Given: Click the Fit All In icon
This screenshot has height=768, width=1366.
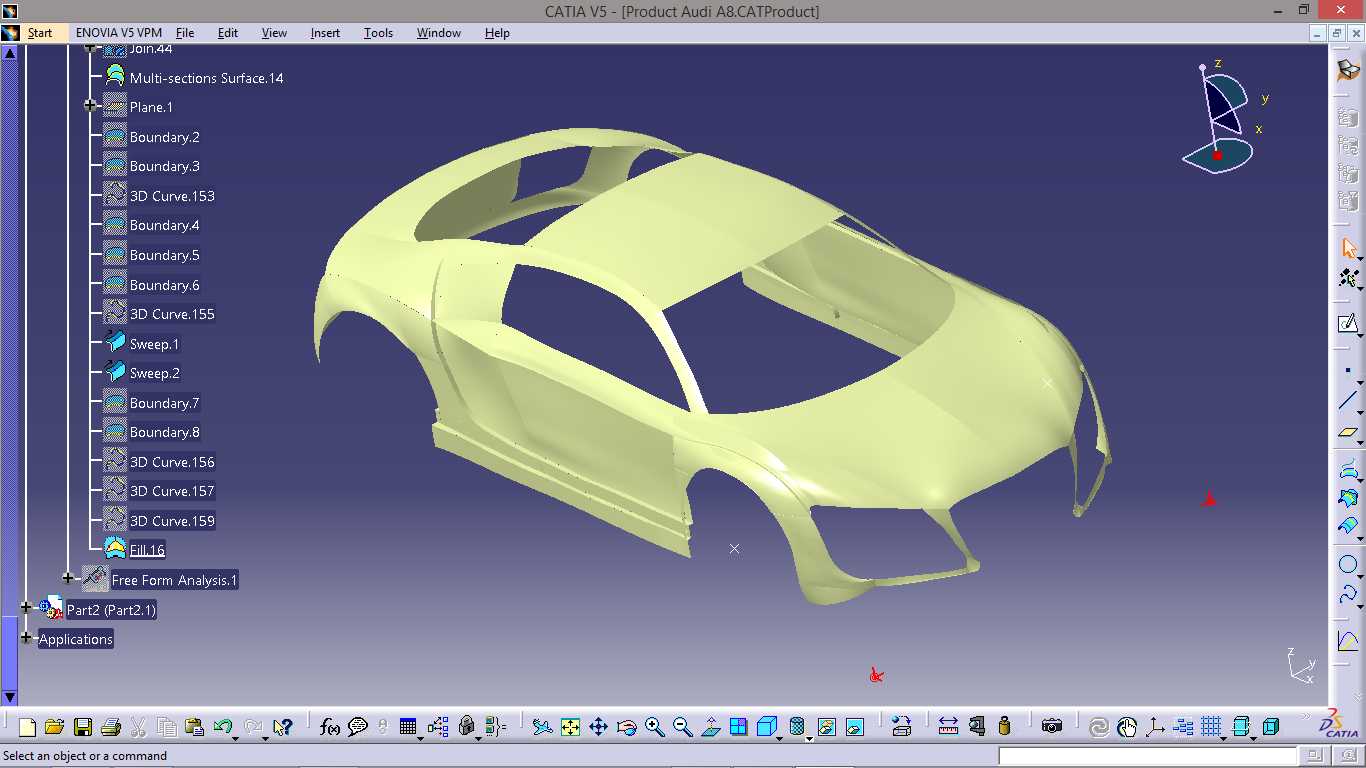Looking at the screenshot, I should (x=570, y=727).
